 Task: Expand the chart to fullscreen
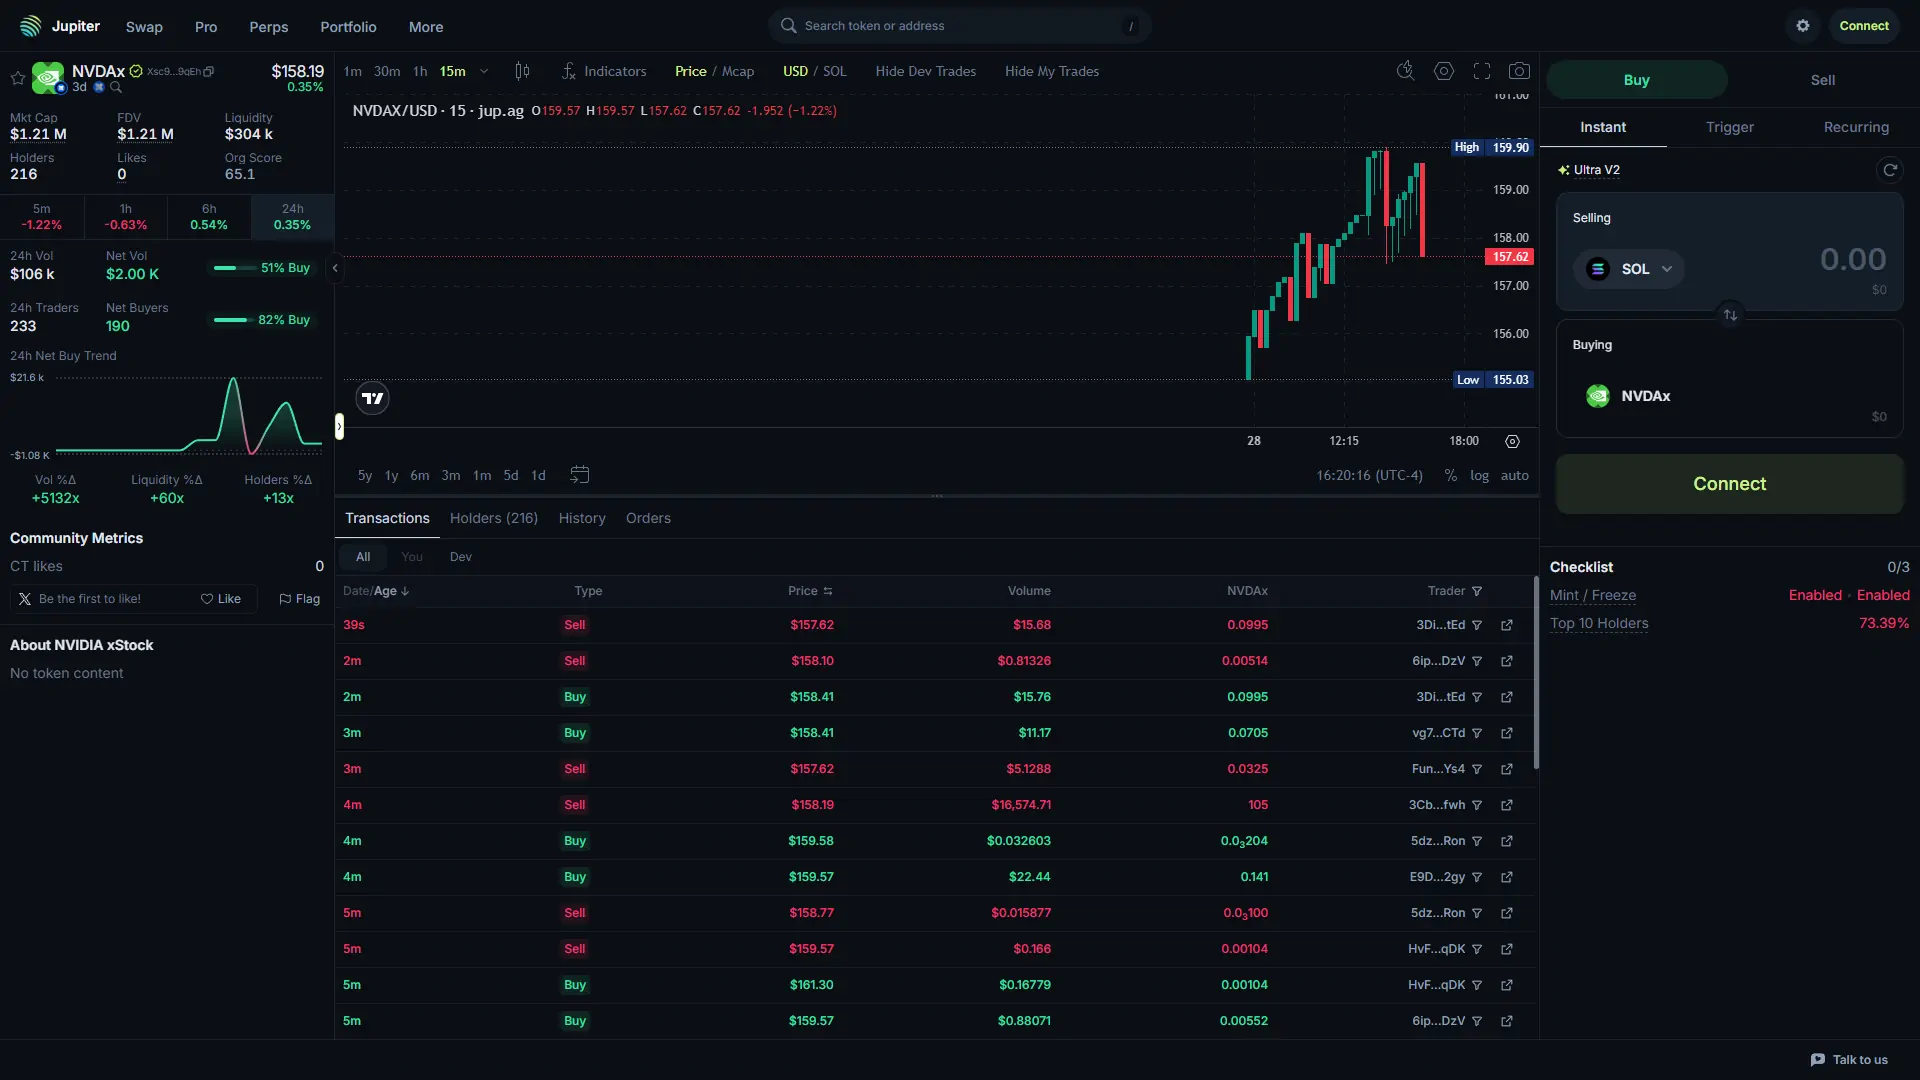1482,71
